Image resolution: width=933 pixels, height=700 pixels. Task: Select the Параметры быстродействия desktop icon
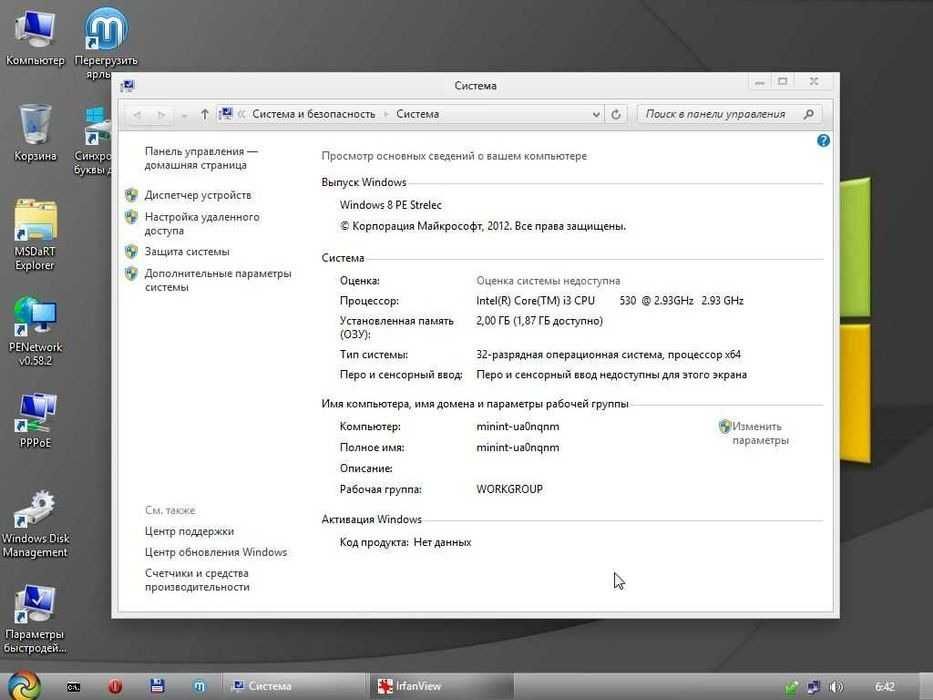pyautogui.click(x=35, y=619)
